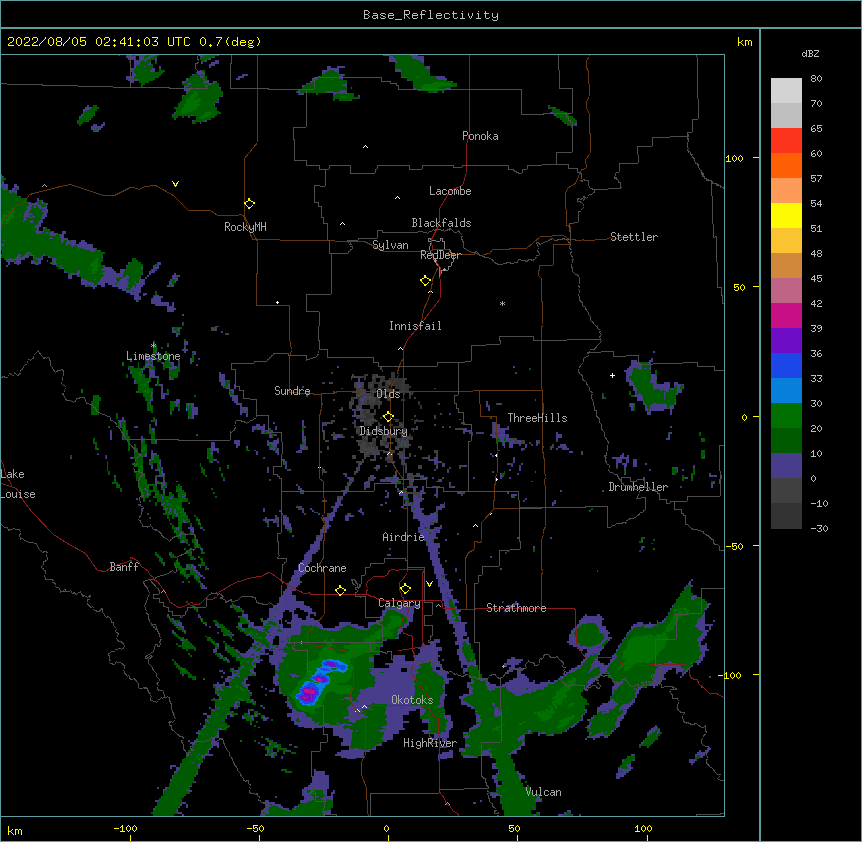Click the Drumheller label
Screen dimensions: 862x842
pos(638,487)
